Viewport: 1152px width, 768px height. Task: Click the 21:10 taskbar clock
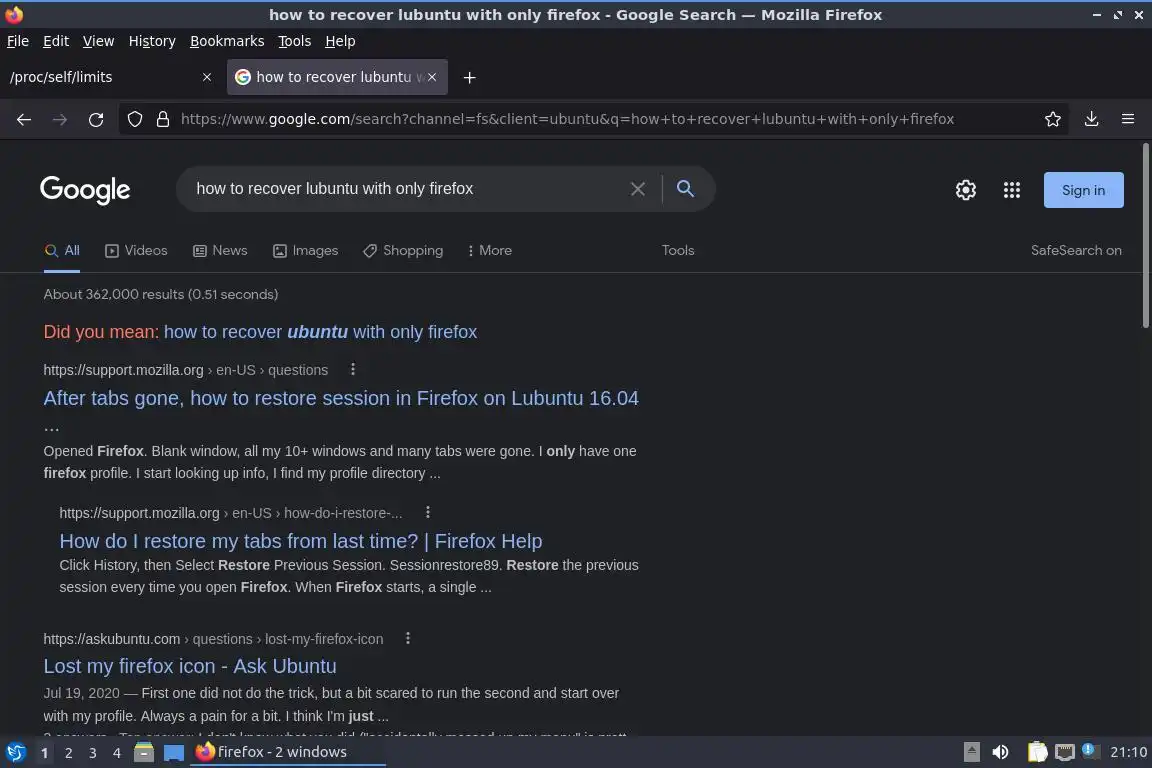click(x=1128, y=752)
